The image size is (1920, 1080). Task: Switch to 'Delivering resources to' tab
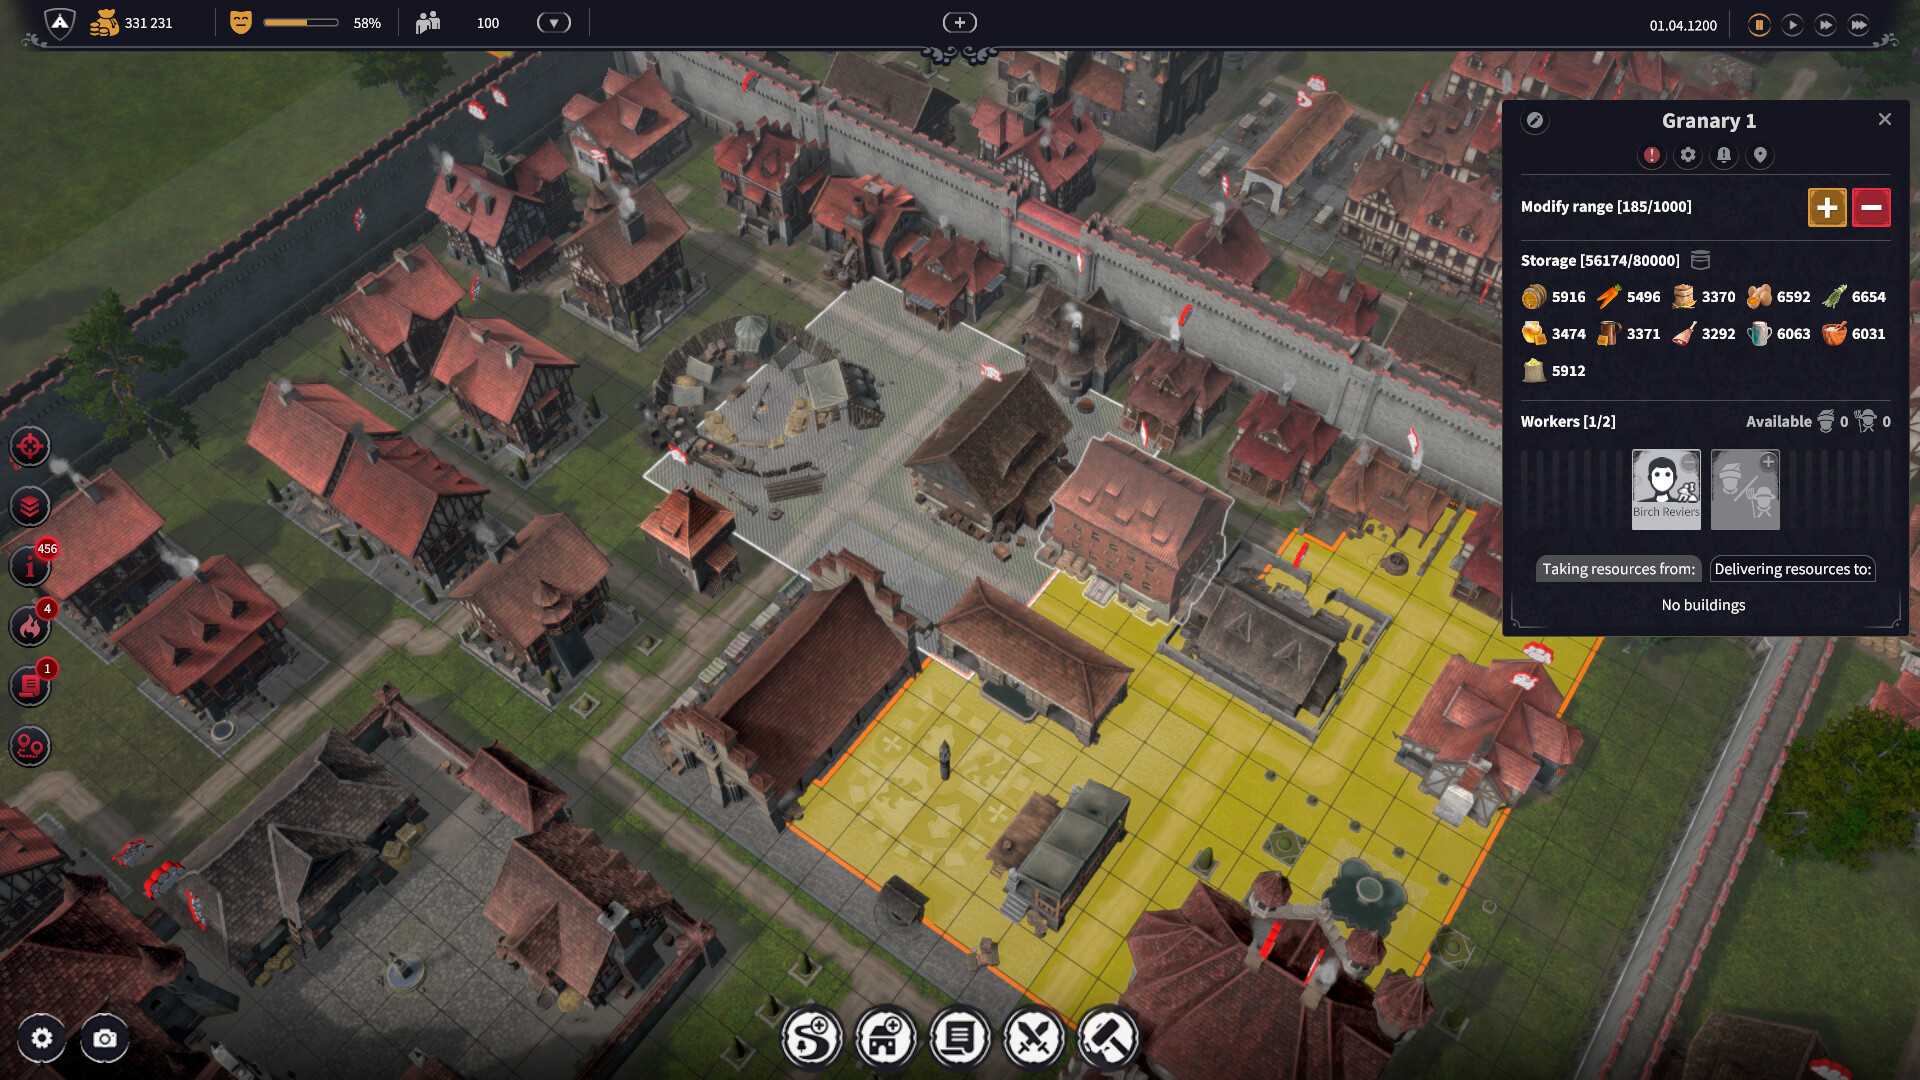(x=1792, y=568)
